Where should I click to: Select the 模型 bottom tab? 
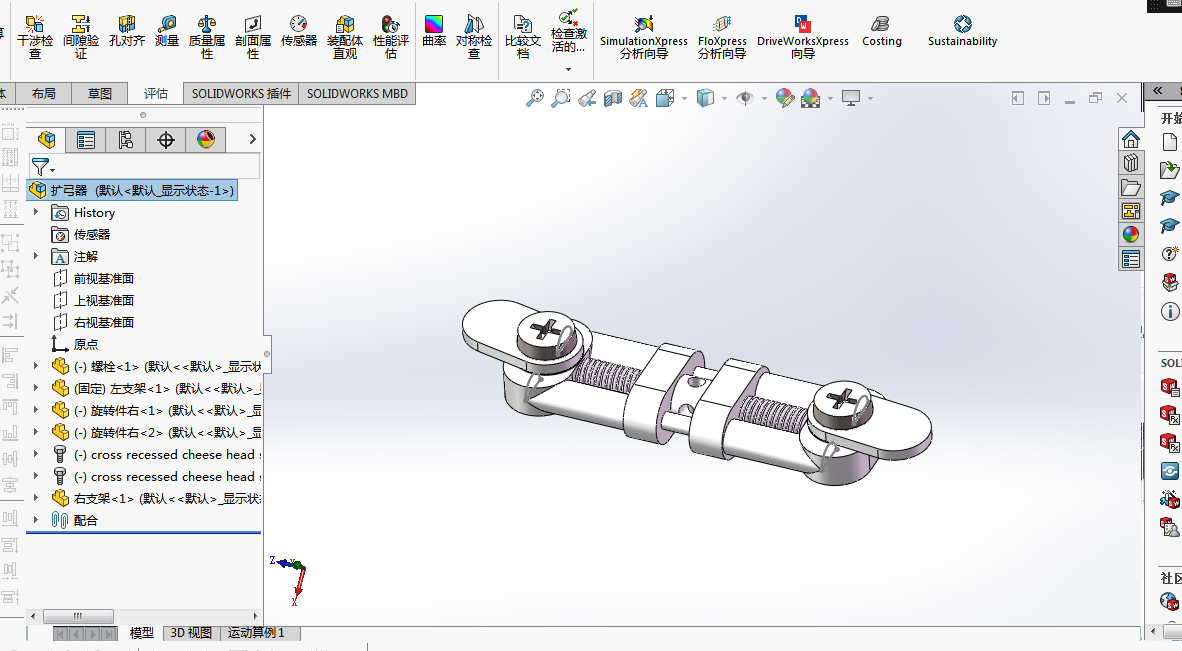click(x=142, y=633)
